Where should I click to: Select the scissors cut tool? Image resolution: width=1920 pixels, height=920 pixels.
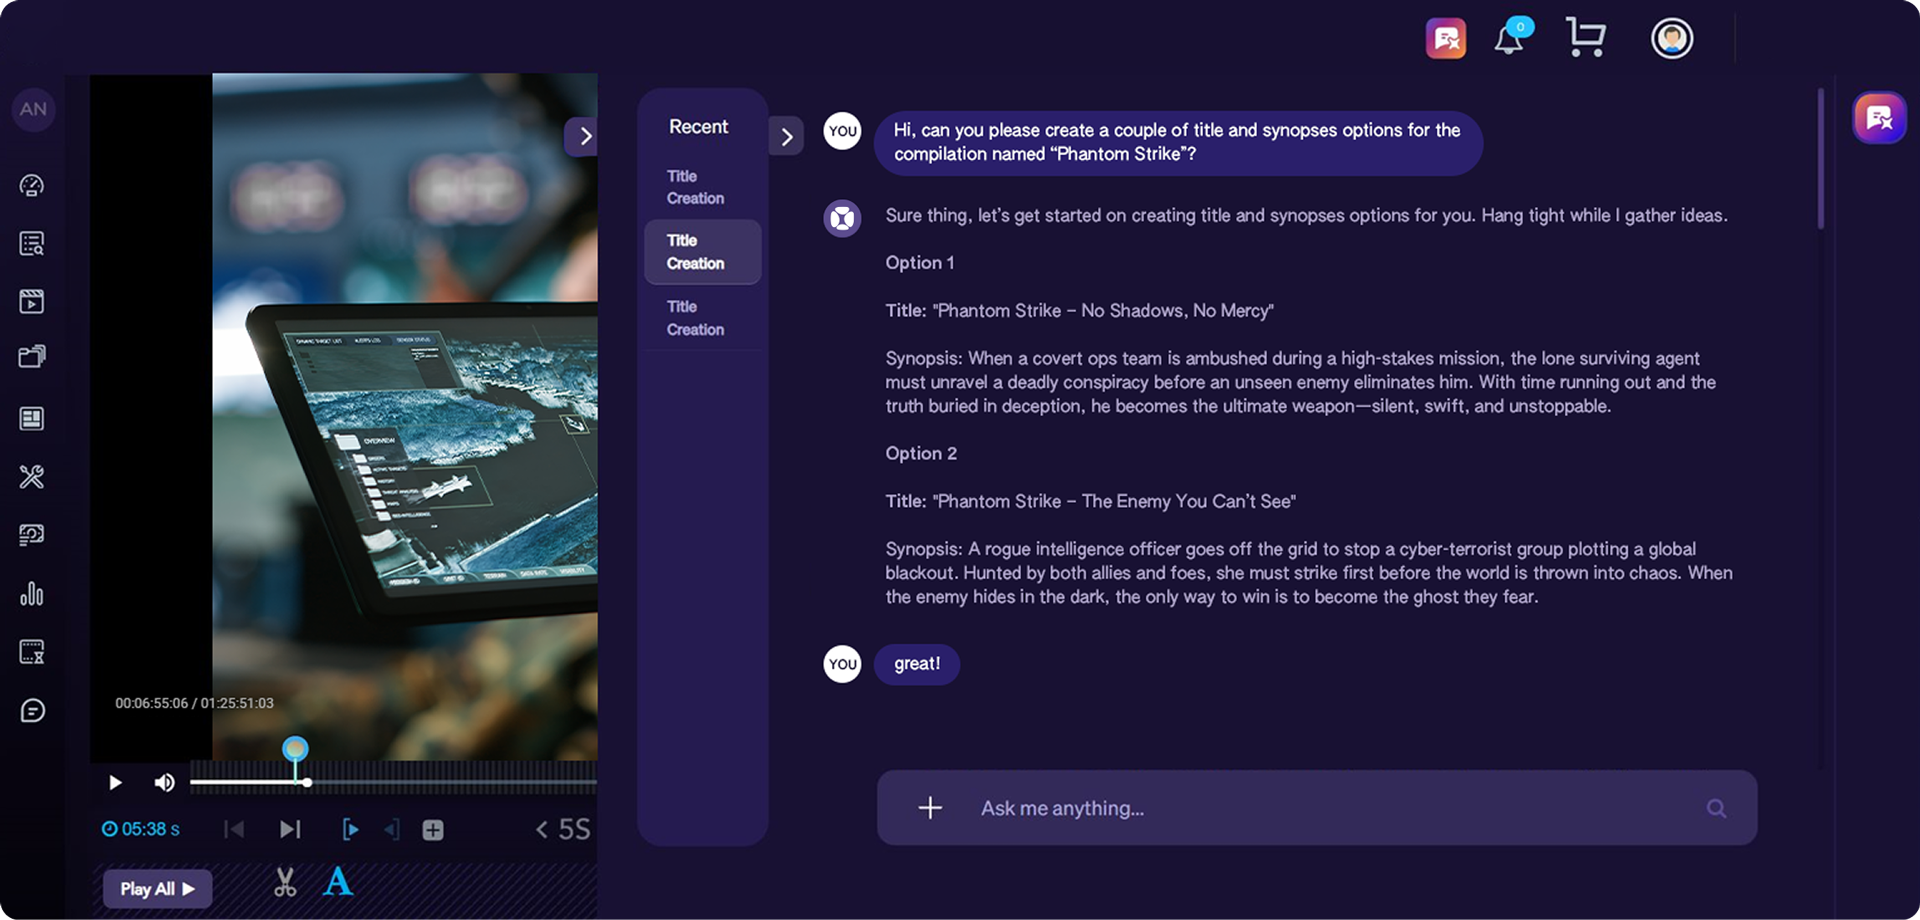tap(285, 882)
